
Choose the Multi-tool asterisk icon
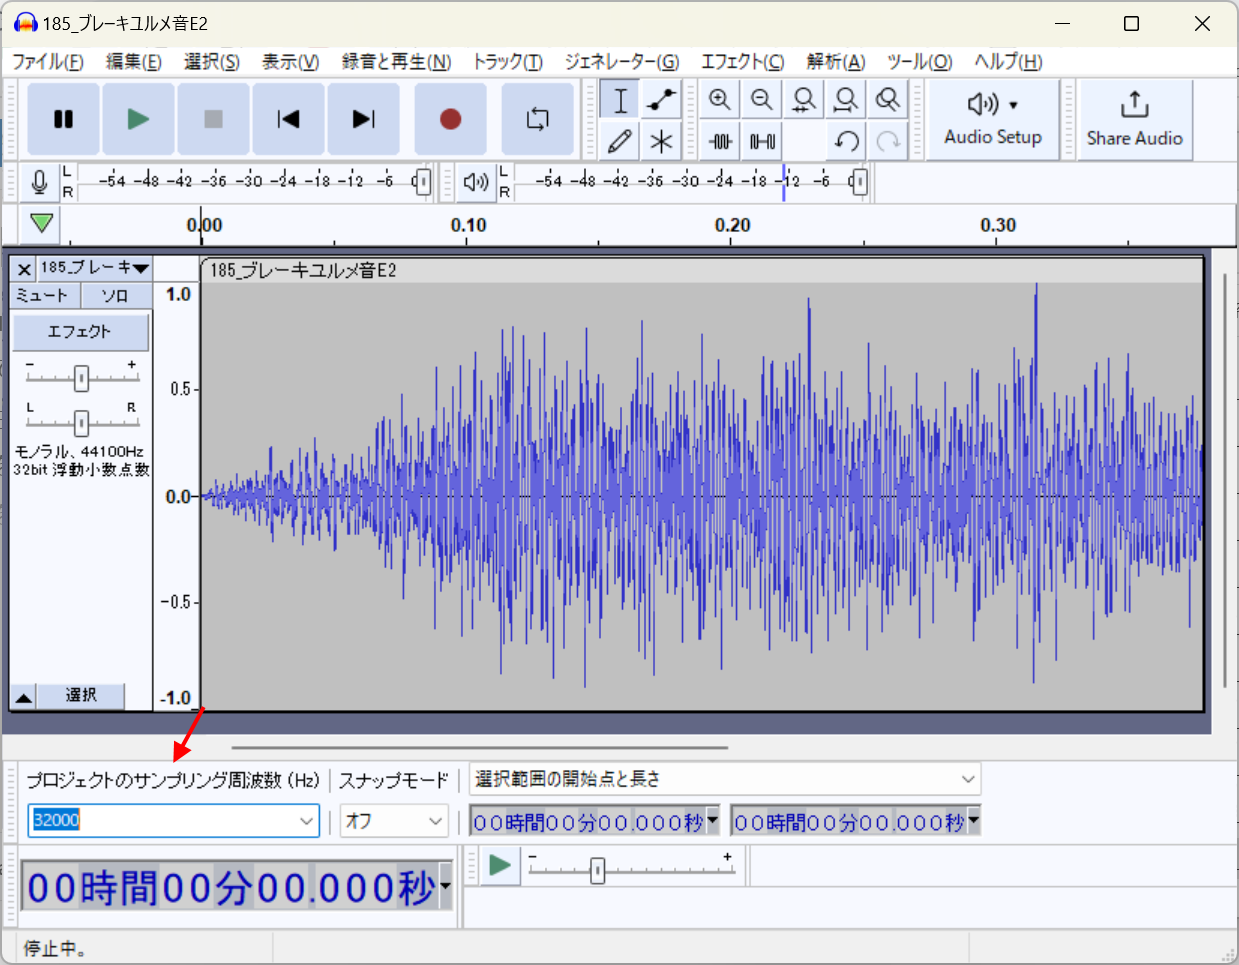(x=661, y=141)
